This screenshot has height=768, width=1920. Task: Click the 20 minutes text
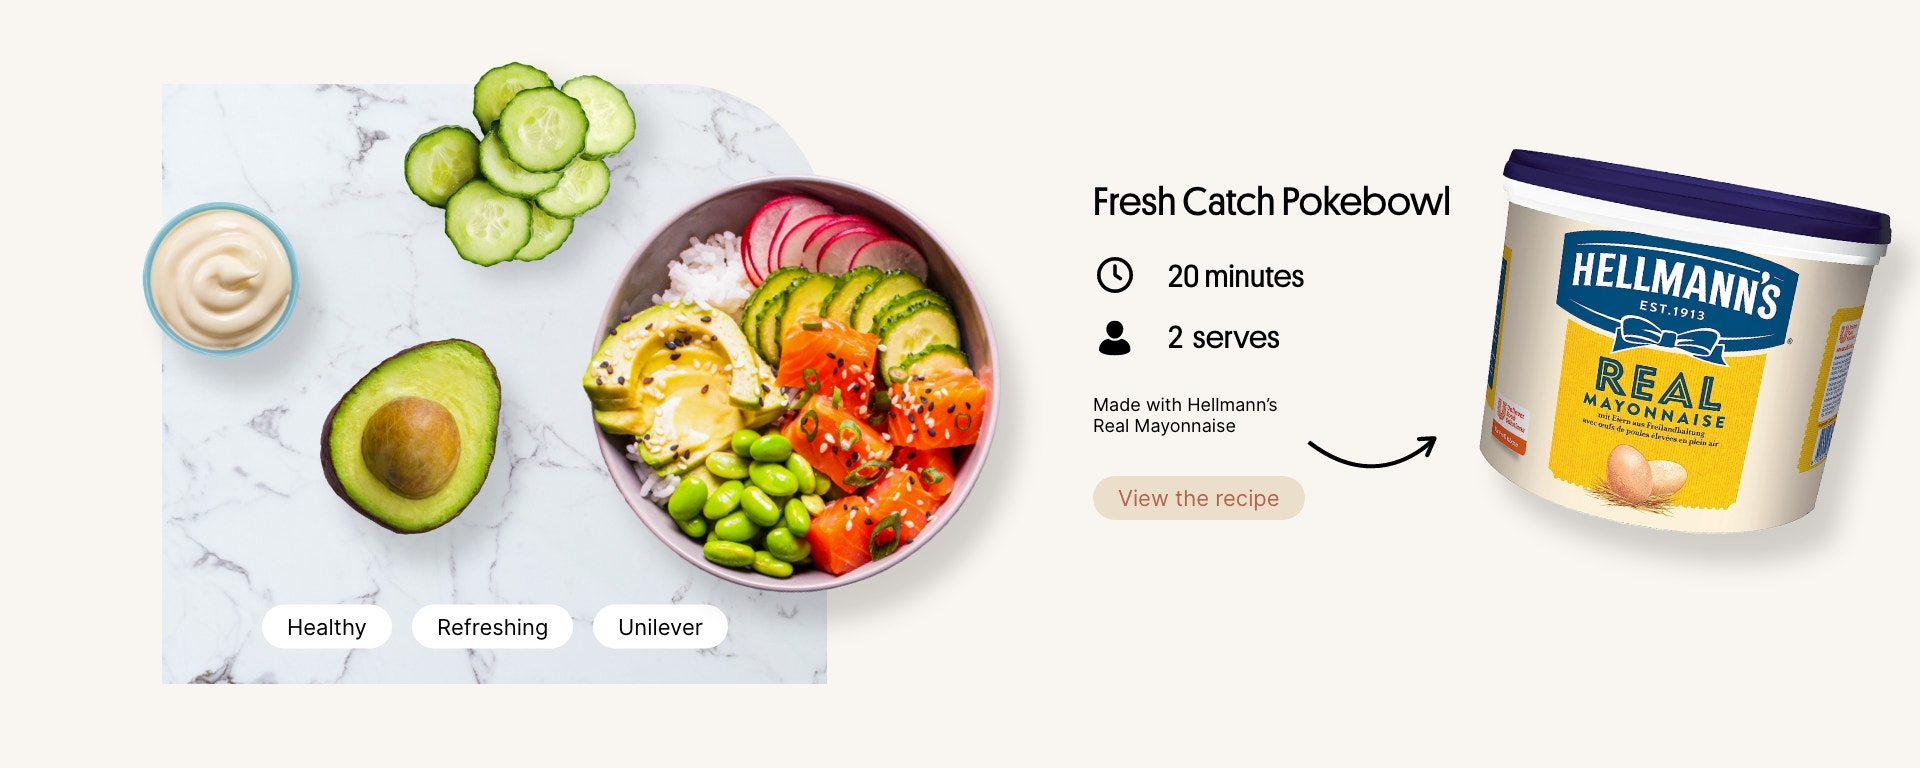click(1235, 276)
